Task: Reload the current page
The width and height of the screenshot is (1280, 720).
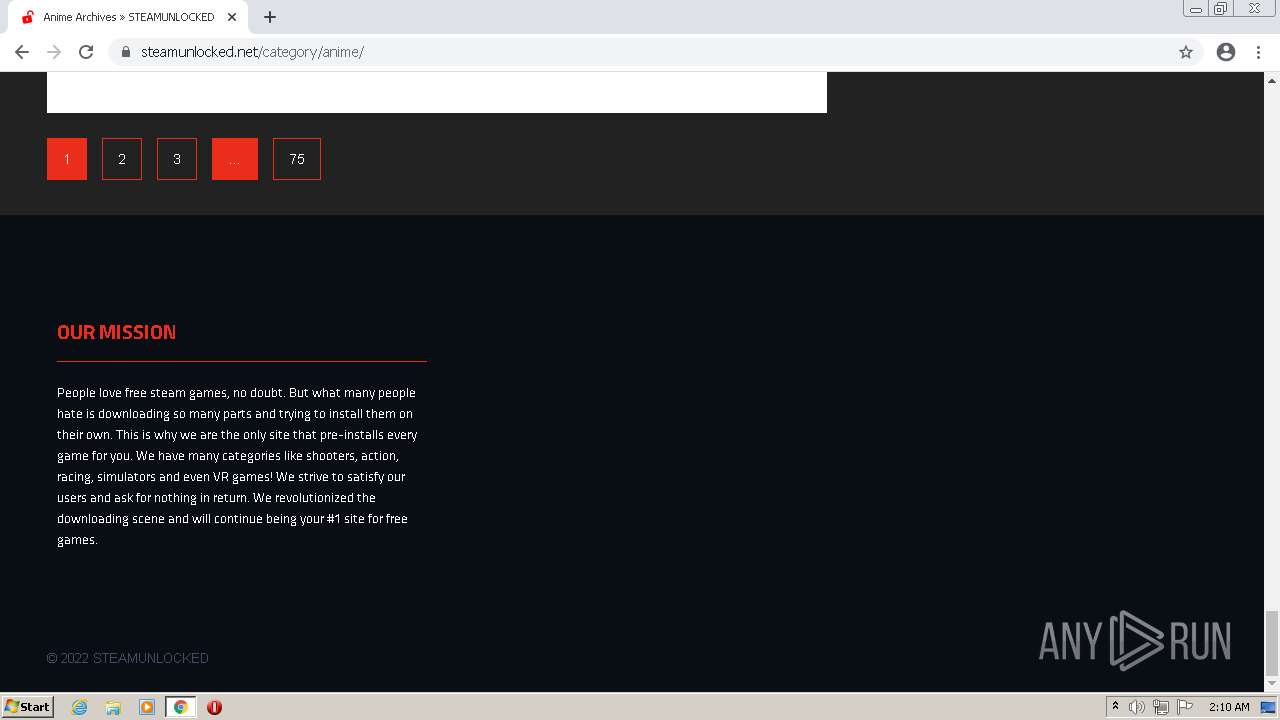Action: pos(86,52)
